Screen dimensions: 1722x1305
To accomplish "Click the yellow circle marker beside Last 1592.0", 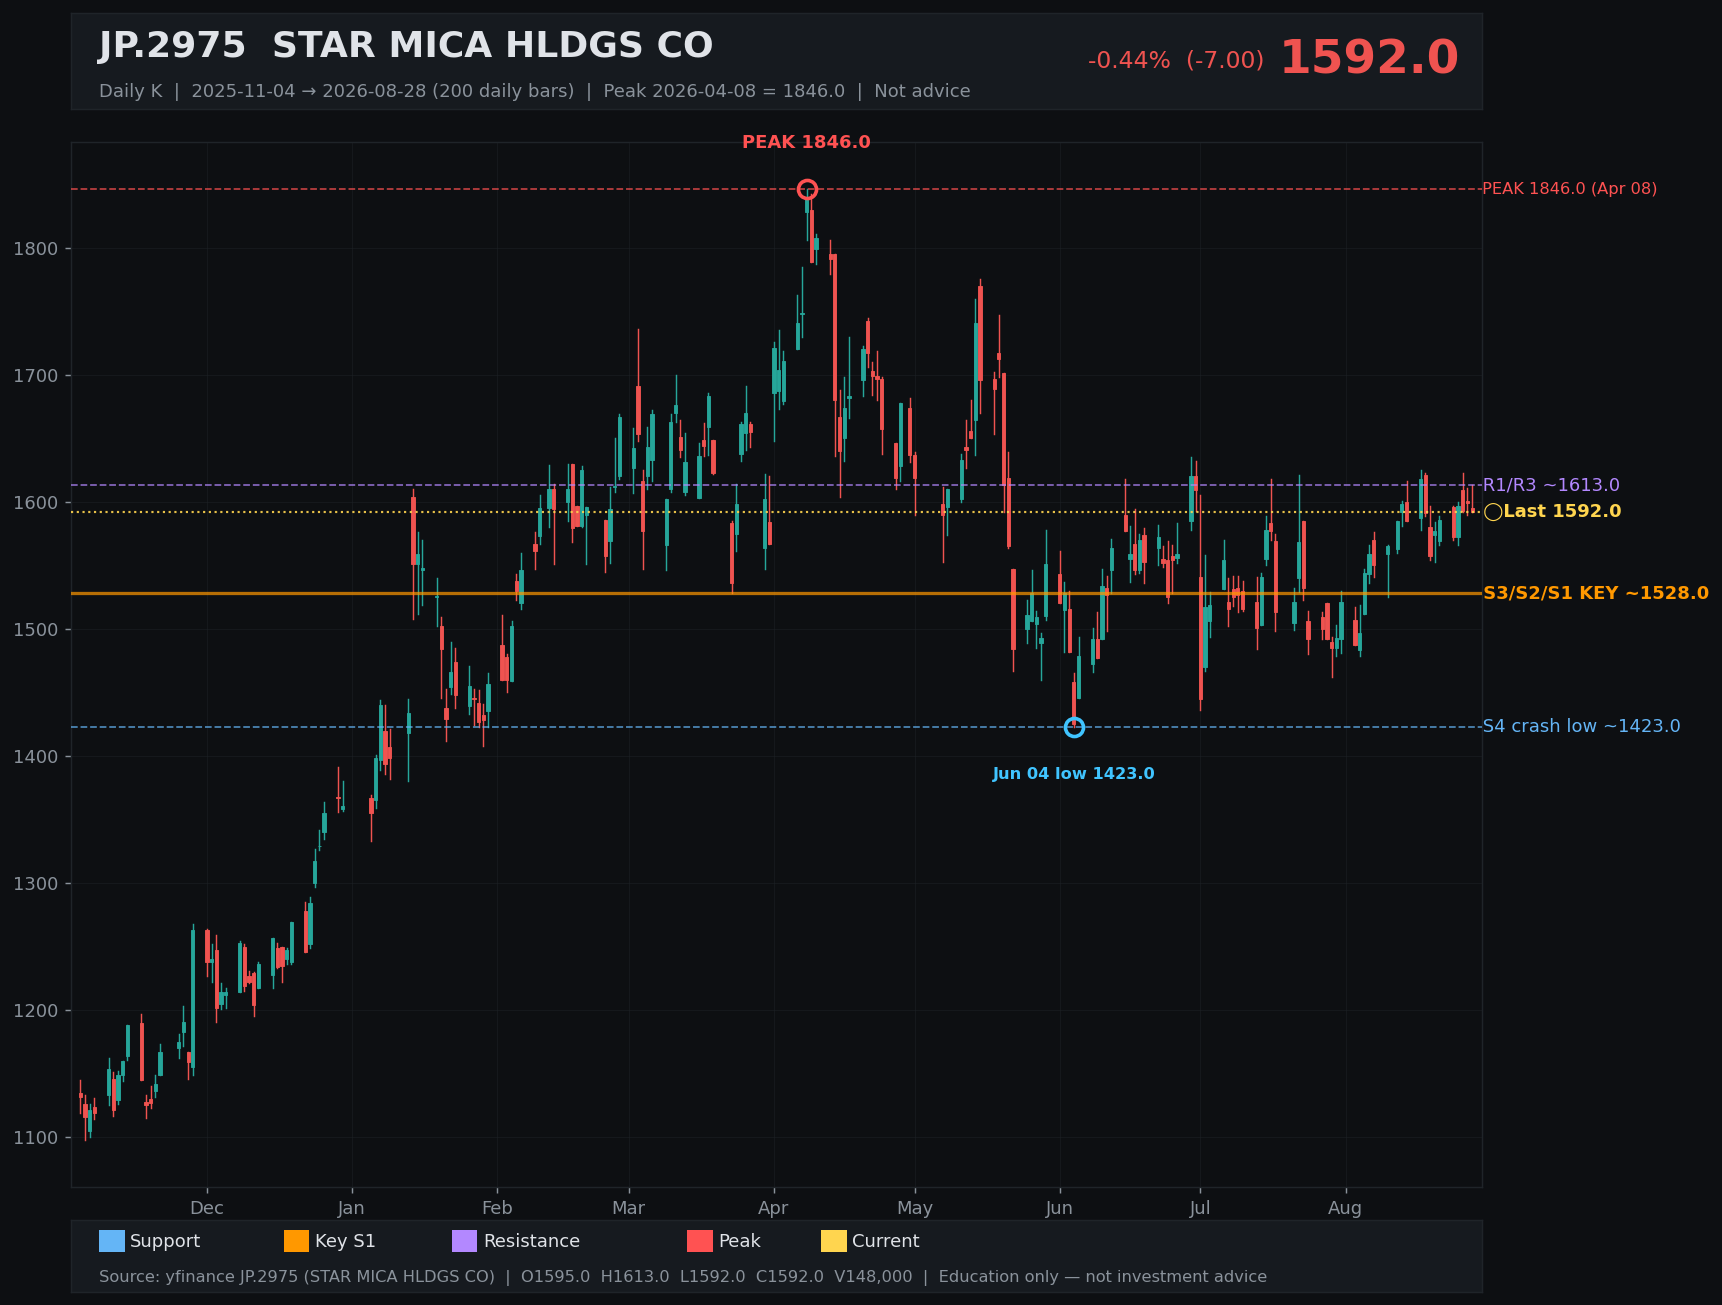I will point(1493,512).
